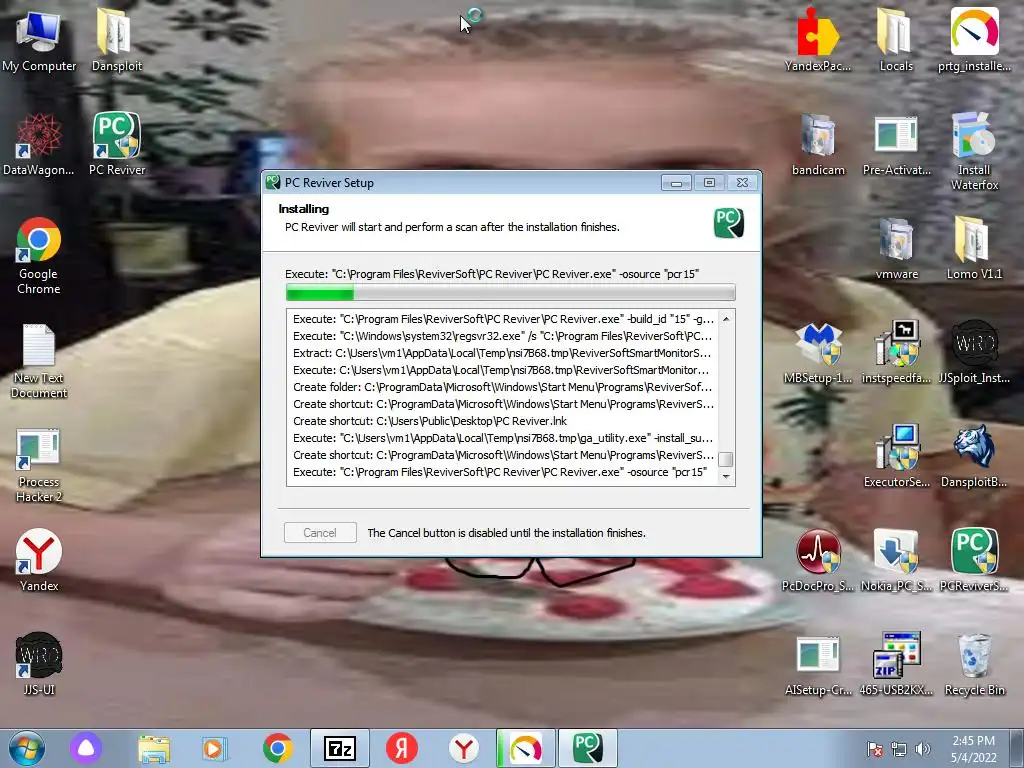Click the installation progress bar
The height and width of the screenshot is (768, 1024).
[x=510, y=292]
